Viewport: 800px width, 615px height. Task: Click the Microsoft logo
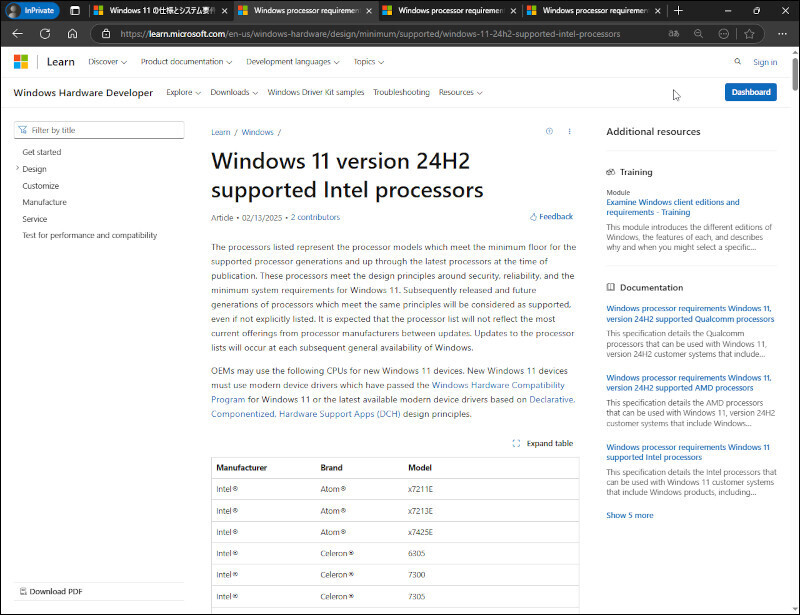(21, 62)
